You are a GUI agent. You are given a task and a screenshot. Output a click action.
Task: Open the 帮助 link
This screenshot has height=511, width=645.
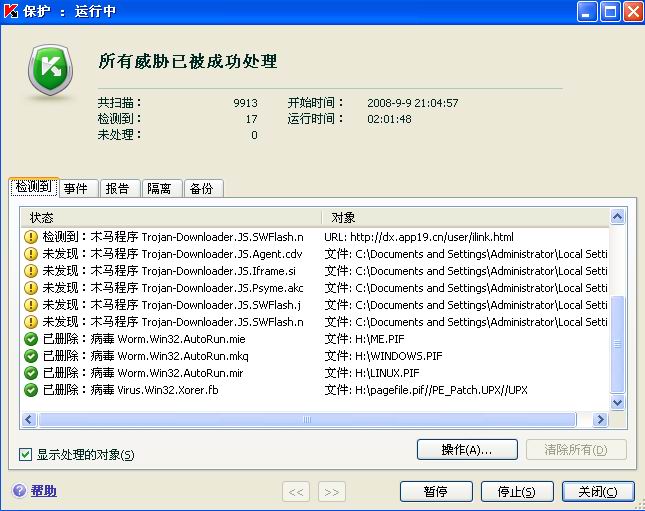pyautogui.click(x=43, y=490)
